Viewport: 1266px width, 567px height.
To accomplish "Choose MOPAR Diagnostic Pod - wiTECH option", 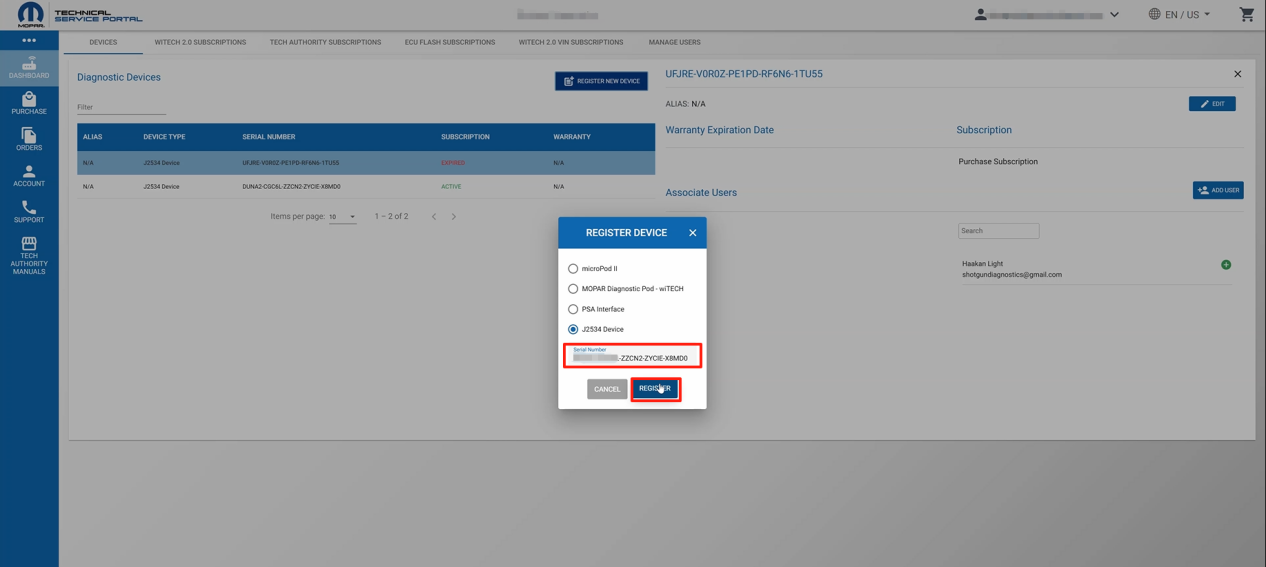I will 573,289.
